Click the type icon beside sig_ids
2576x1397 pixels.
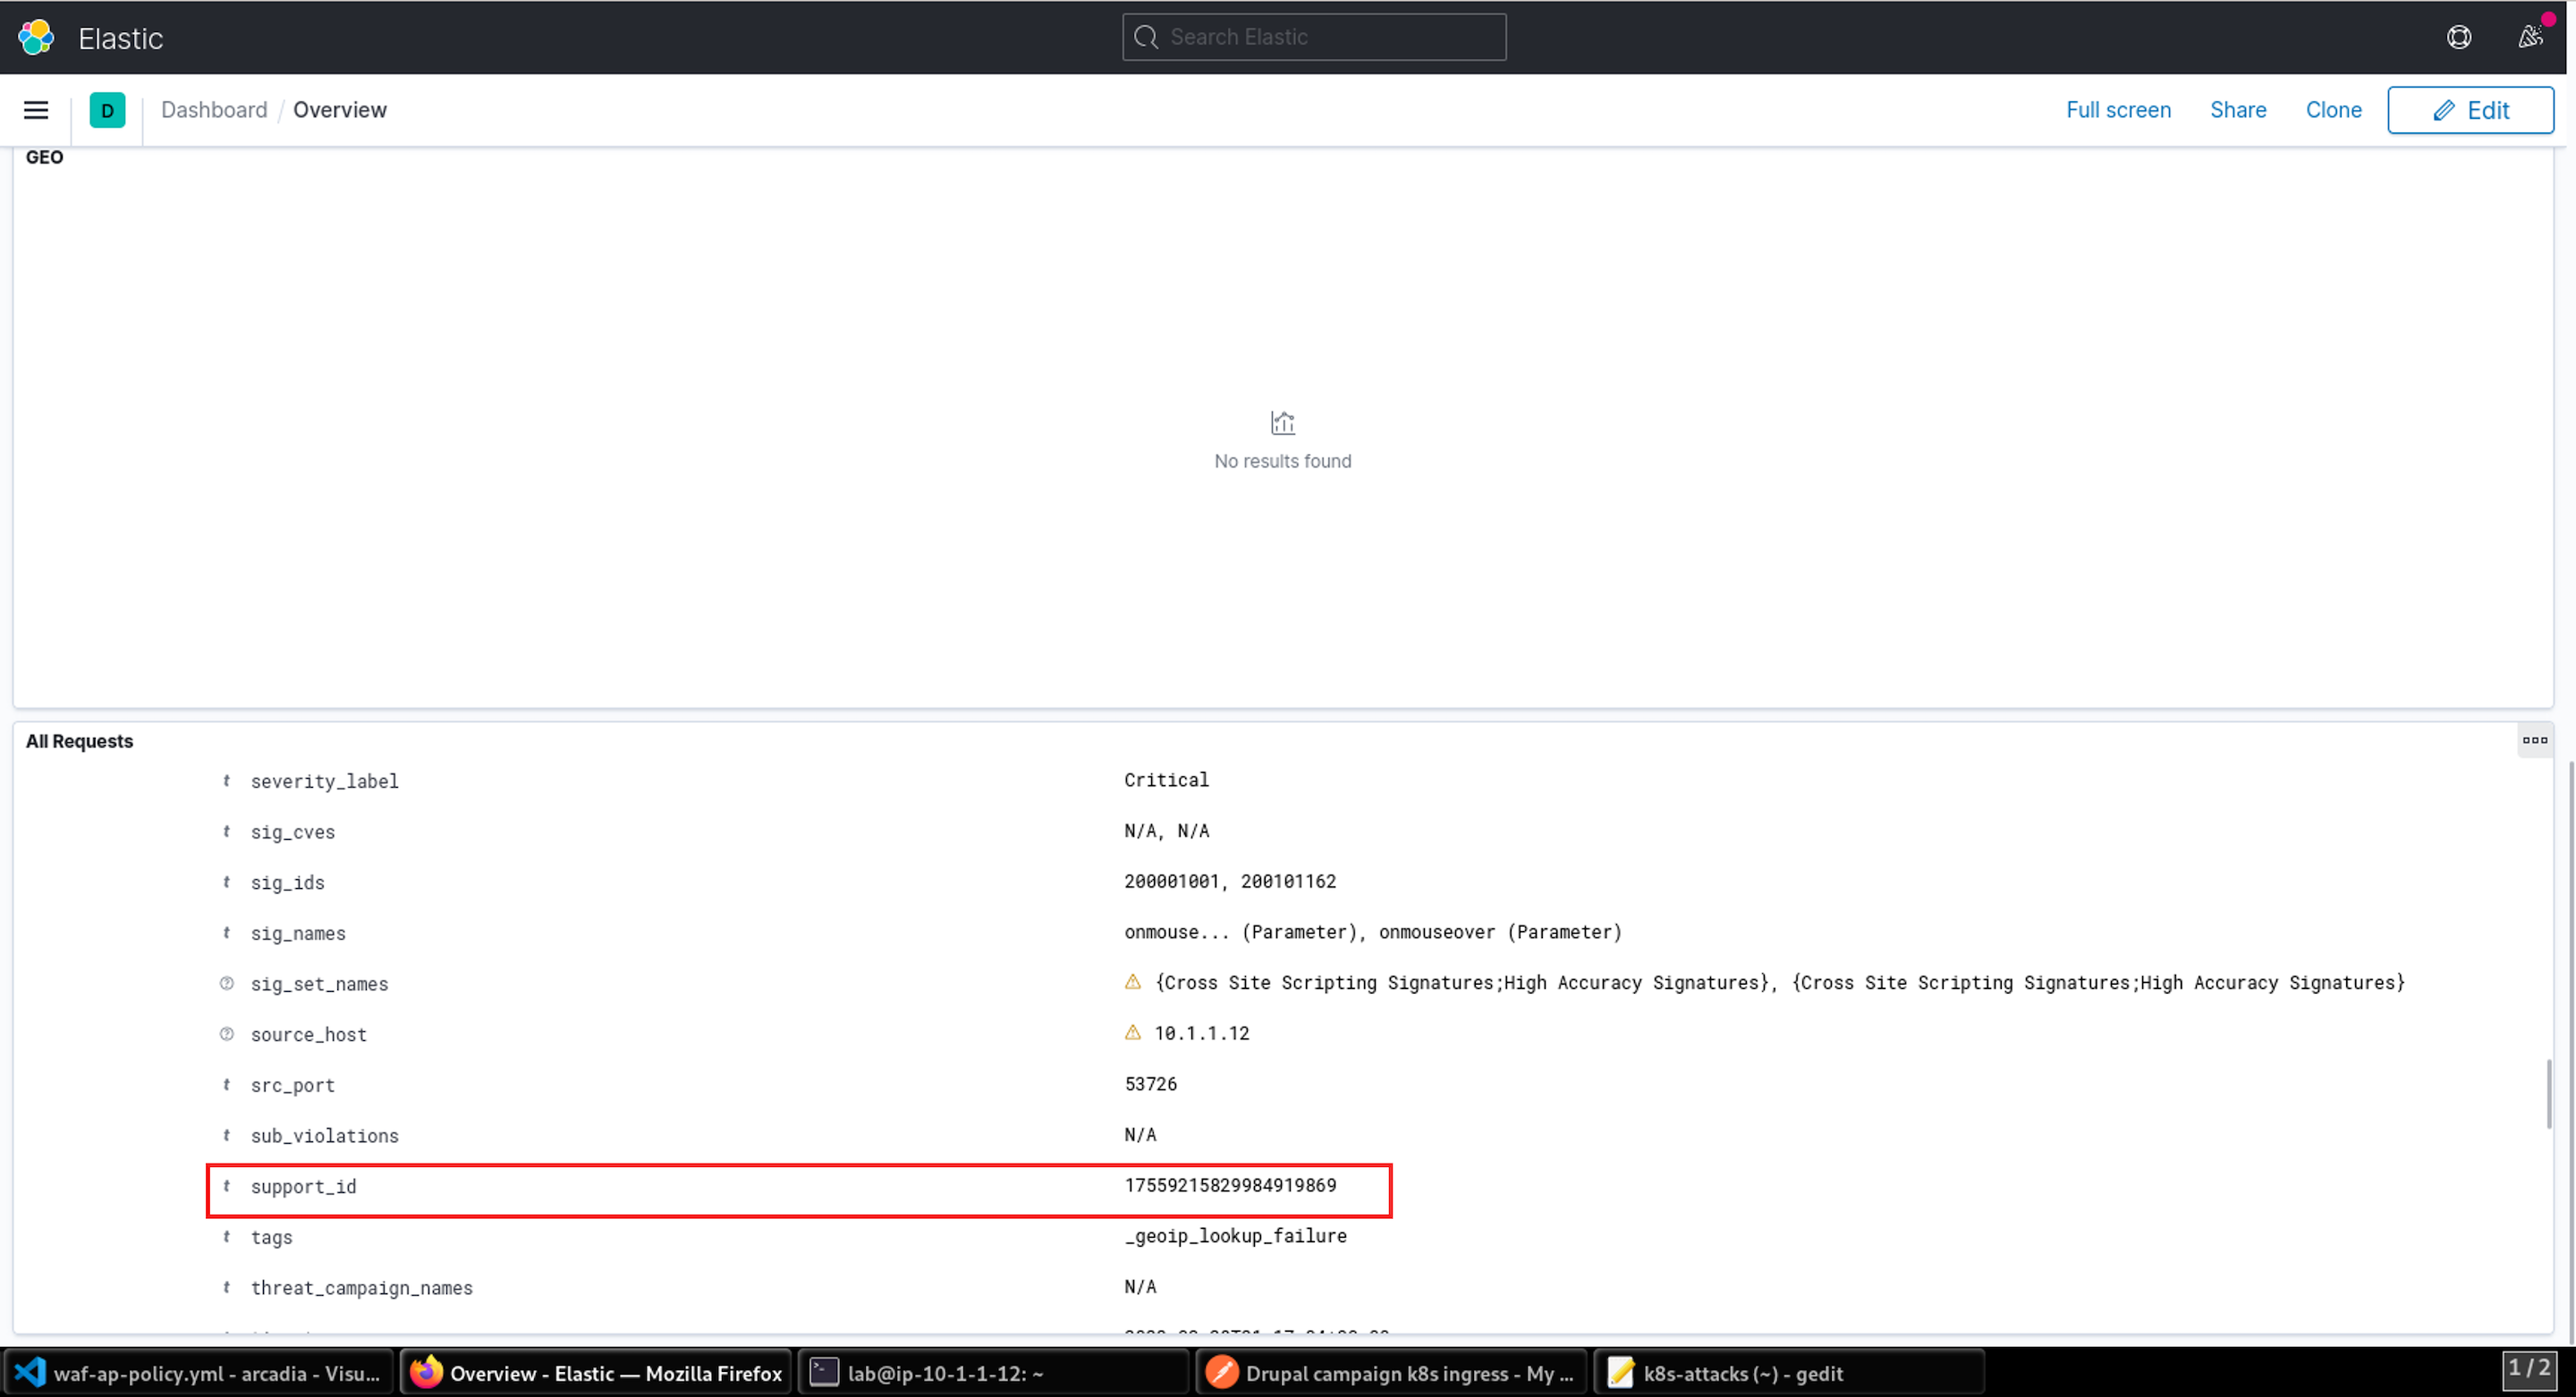[227, 882]
